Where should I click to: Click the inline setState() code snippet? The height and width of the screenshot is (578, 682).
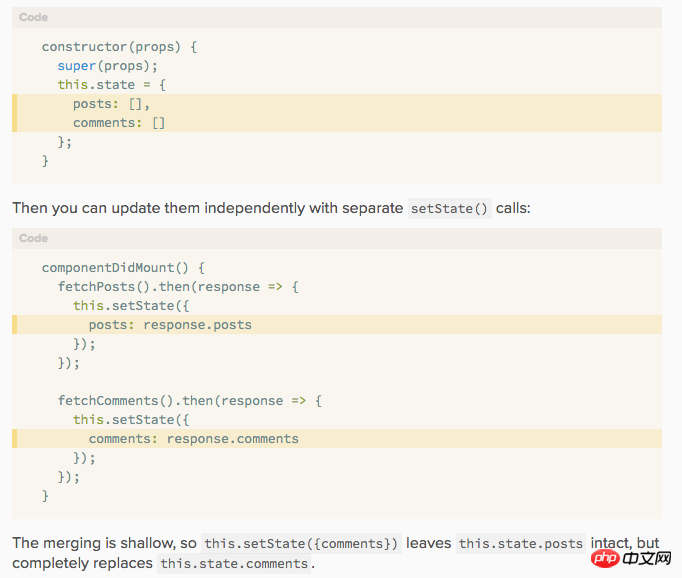pos(450,209)
